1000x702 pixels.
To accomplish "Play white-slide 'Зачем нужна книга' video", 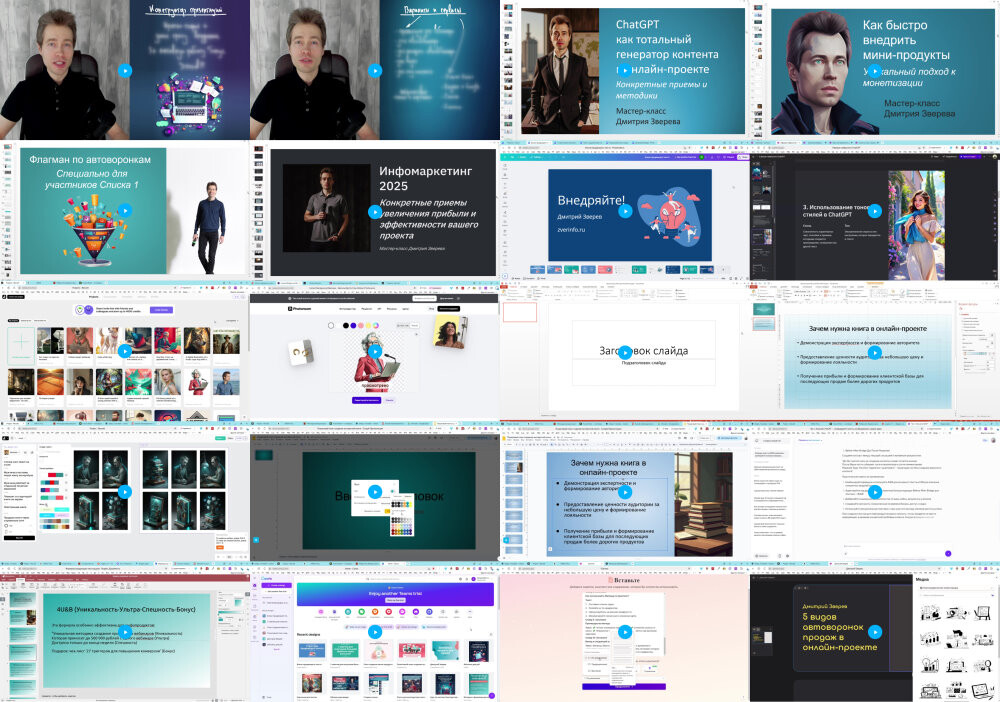I will [x=874, y=351].
